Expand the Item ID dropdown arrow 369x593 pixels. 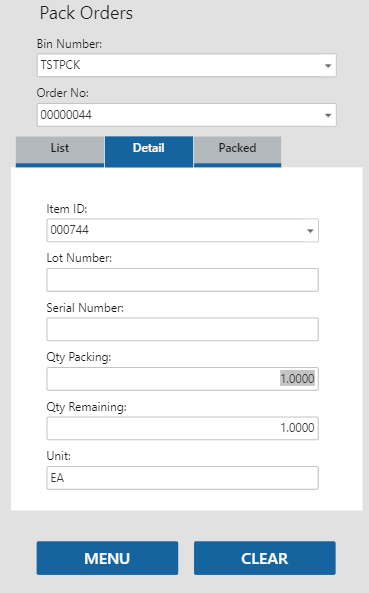(310, 231)
